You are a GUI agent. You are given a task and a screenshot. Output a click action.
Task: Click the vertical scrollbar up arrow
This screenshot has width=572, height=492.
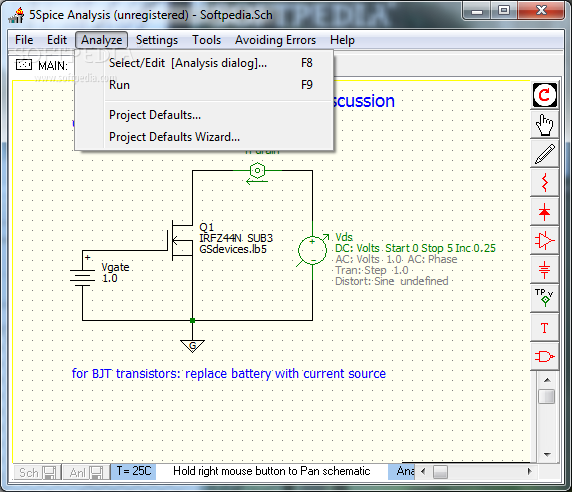(x=547, y=380)
